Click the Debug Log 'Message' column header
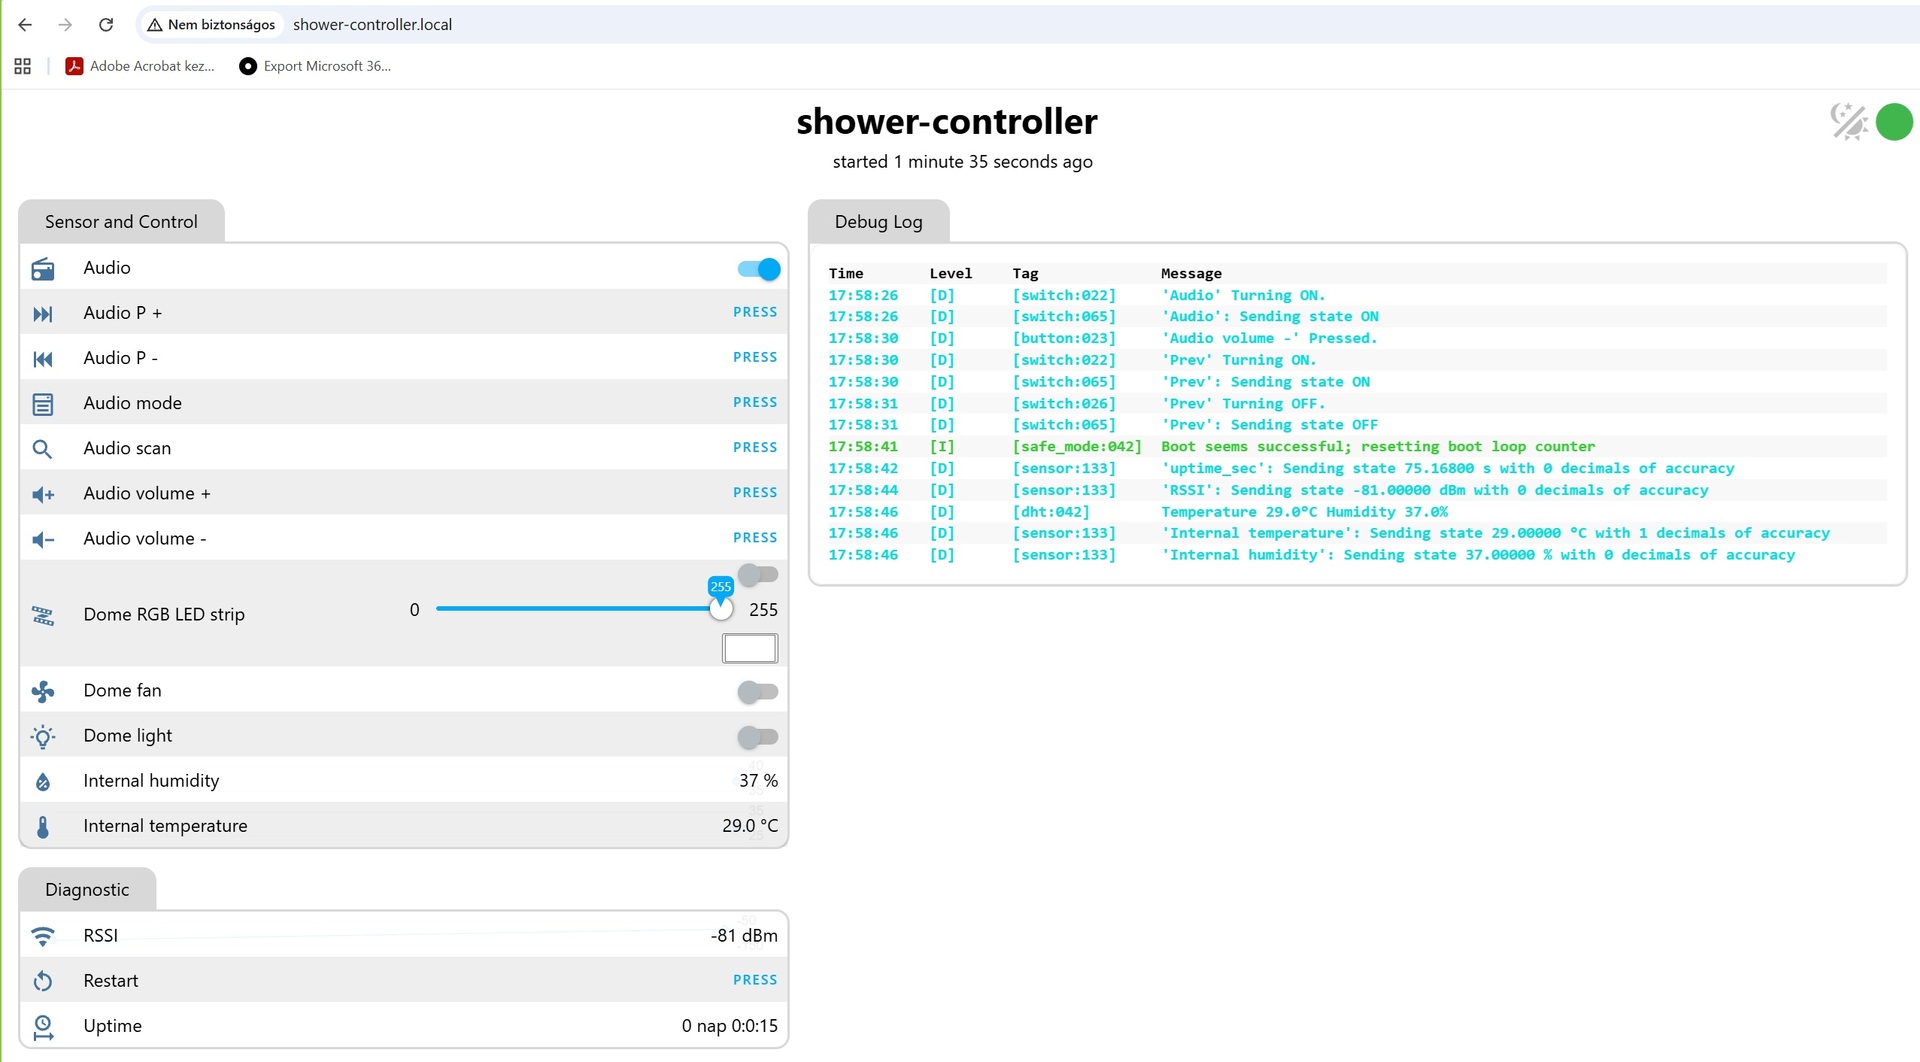The image size is (1920, 1062). point(1191,273)
